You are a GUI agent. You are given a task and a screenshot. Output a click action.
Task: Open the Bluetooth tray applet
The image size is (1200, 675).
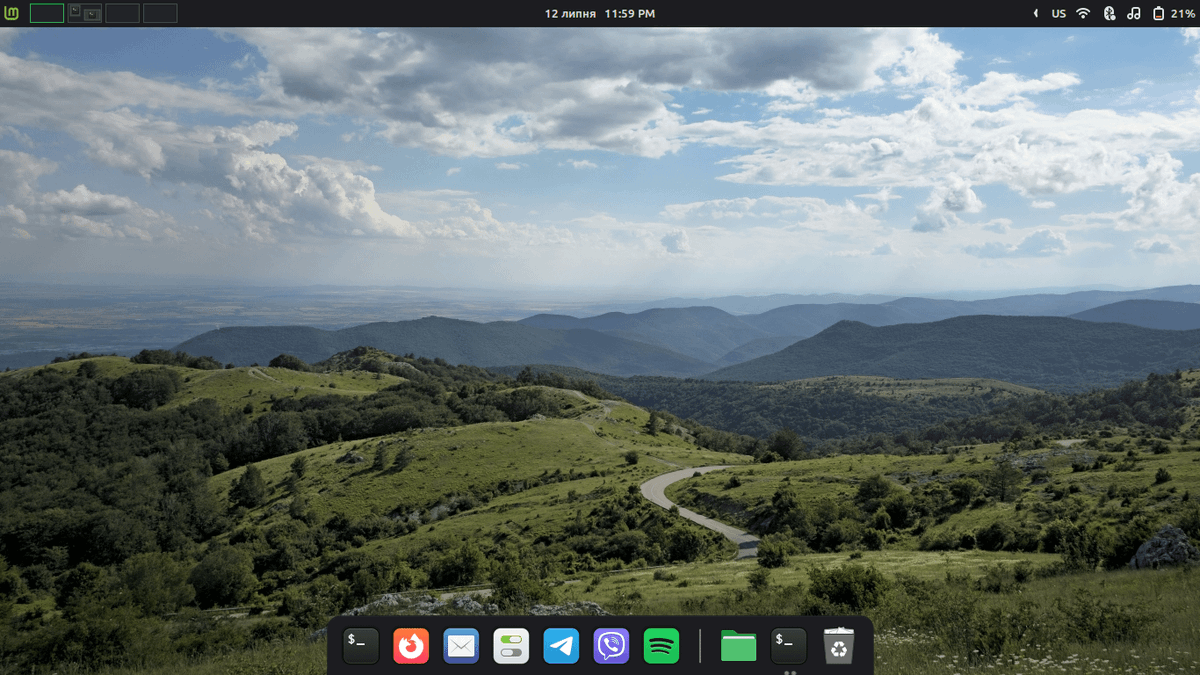tap(1109, 14)
